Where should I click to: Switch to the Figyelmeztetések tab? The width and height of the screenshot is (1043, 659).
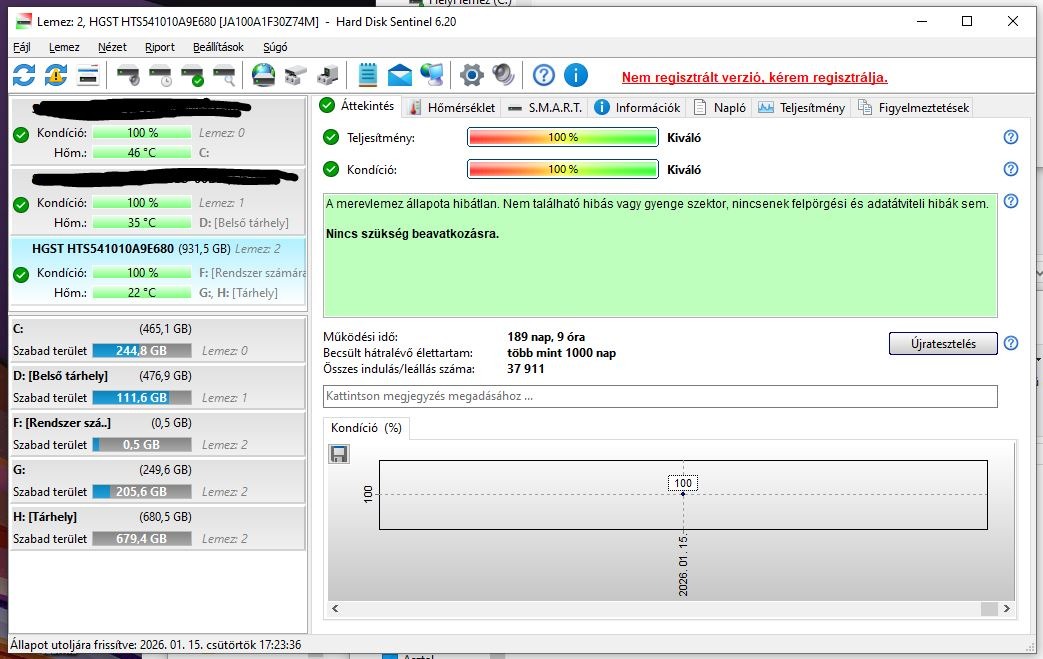(x=913, y=108)
